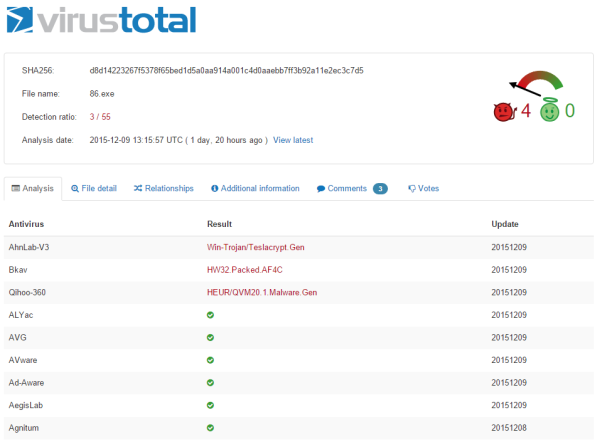The height and width of the screenshot is (442, 600).
Task: Click the AegisLab antivirus name
Action: (x=26, y=405)
